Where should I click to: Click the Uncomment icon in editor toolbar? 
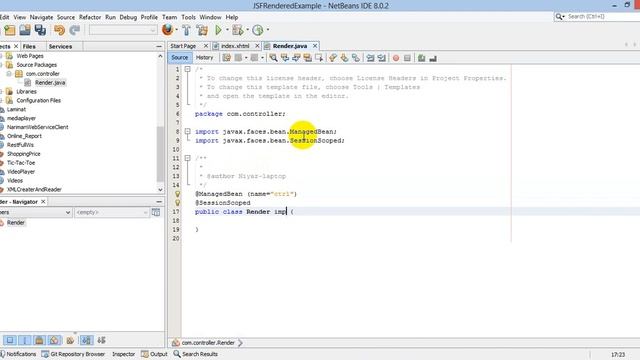click(433, 58)
